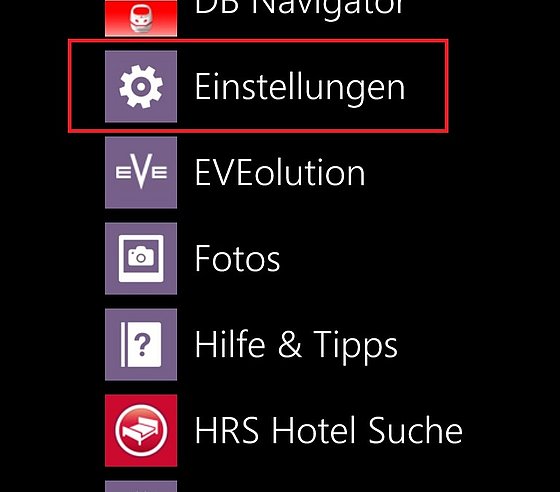Click the word 'Tipps' in the help entry

[355, 346]
